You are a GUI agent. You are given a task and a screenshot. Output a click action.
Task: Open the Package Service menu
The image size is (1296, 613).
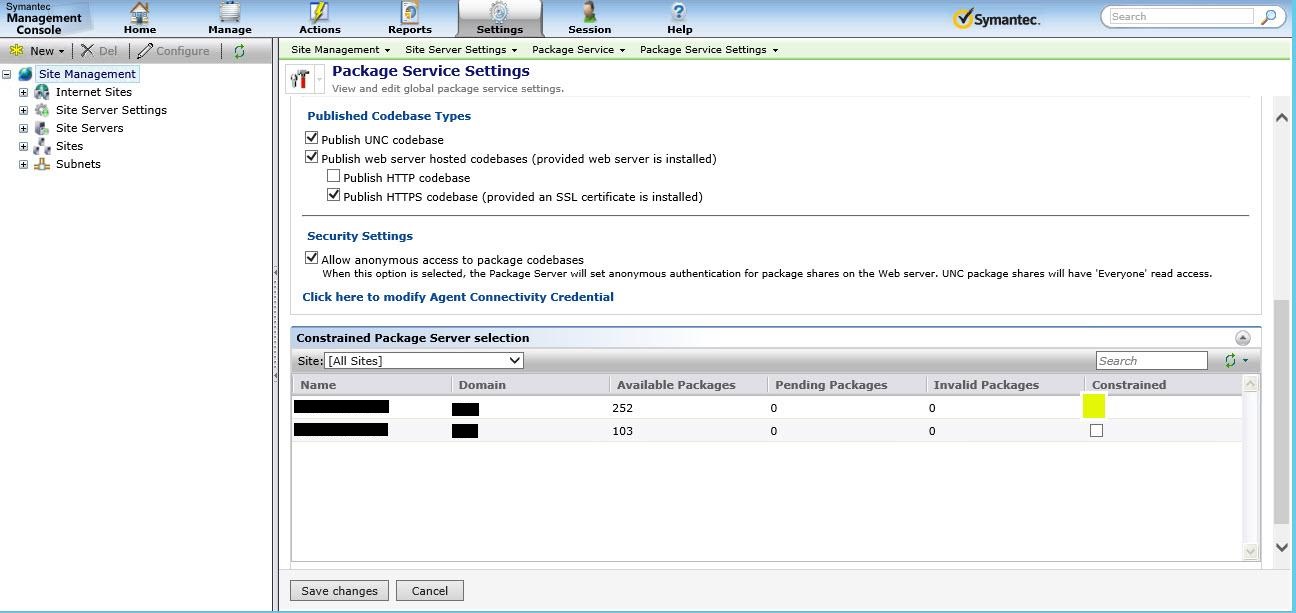[x=578, y=50]
